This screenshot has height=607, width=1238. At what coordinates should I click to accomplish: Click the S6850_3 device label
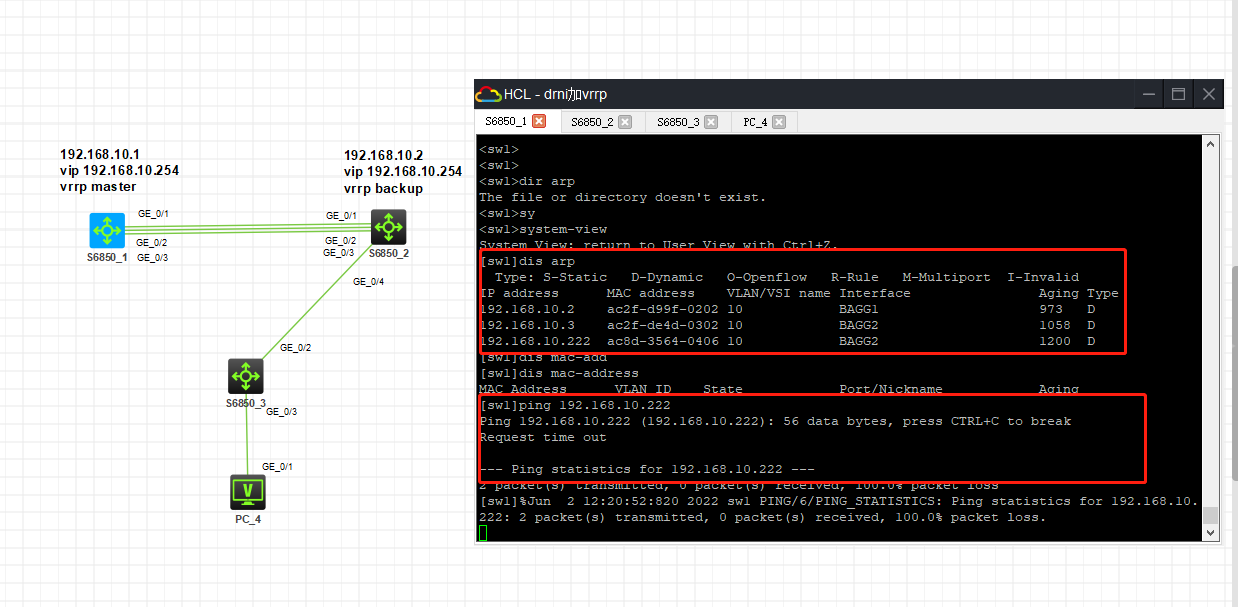[246, 403]
